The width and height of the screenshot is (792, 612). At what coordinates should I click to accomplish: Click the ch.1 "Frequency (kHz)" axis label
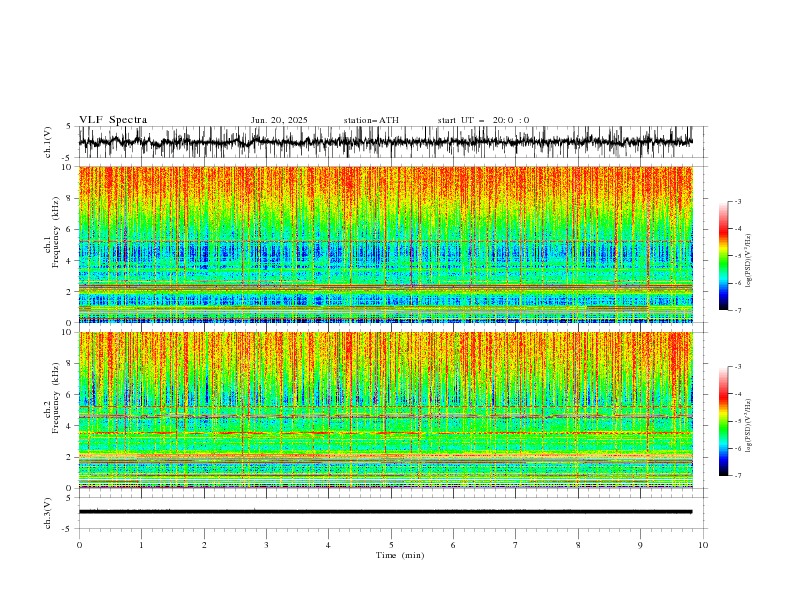click(x=56, y=232)
